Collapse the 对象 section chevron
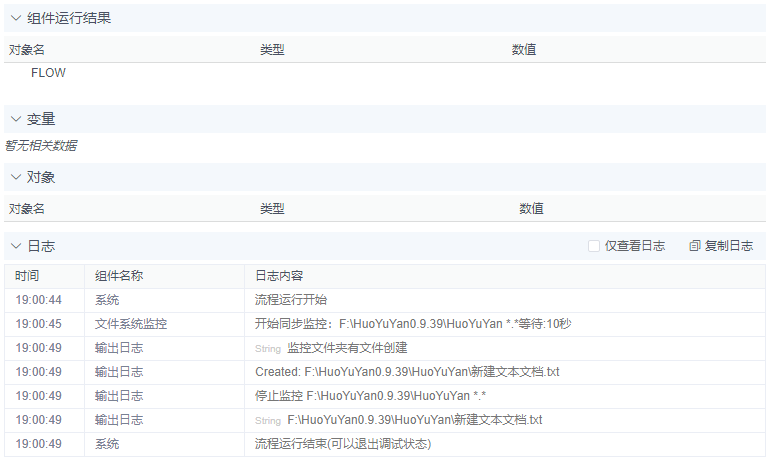The image size is (770, 461). coord(15,177)
